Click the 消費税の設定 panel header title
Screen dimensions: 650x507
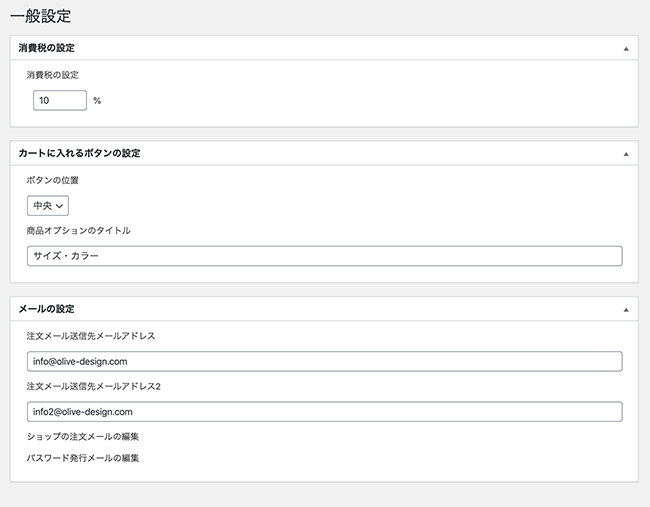tap(46, 48)
